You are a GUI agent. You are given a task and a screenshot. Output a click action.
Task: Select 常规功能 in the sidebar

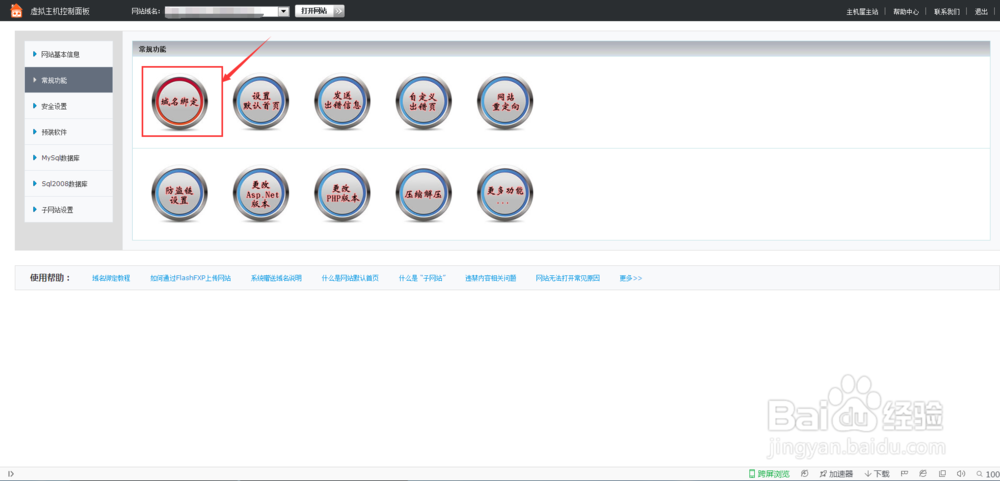click(69, 80)
